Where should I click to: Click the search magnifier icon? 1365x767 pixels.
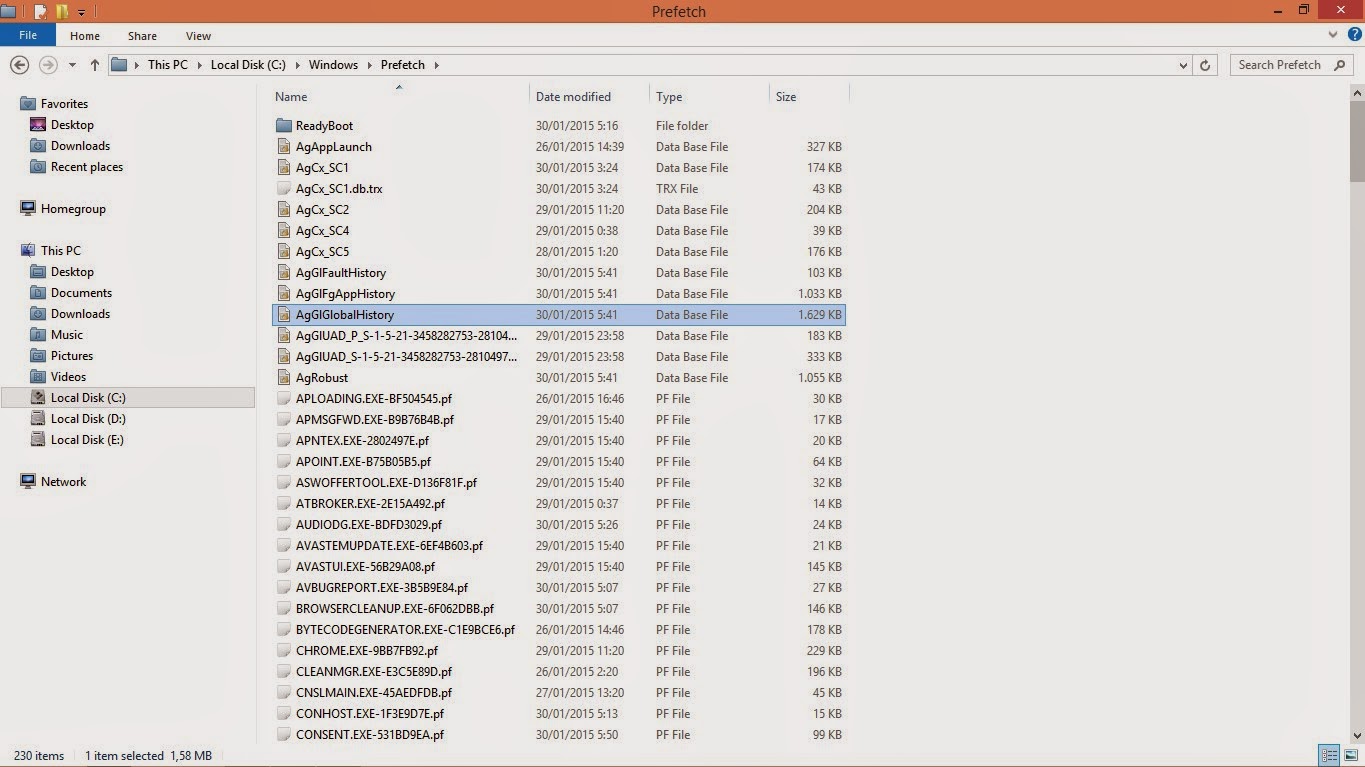click(x=1341, y=65)
